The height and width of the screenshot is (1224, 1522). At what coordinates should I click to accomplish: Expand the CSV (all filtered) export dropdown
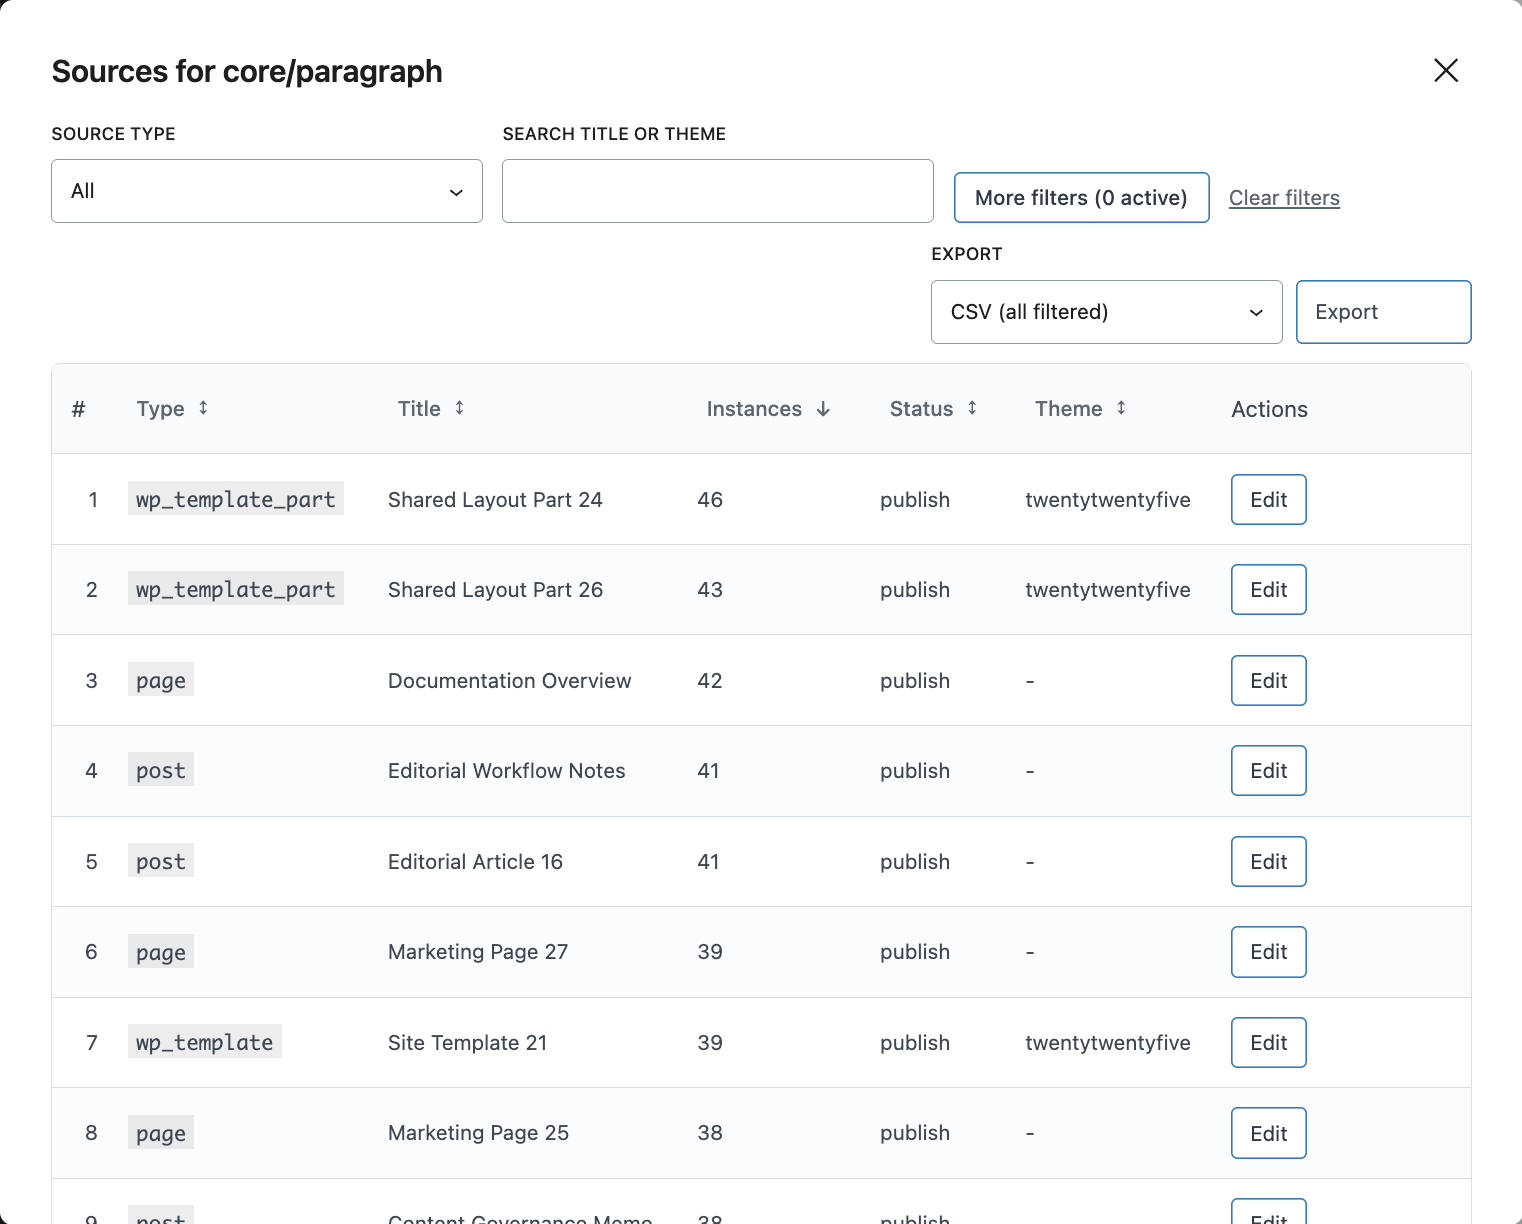pyautogui.click(x=1106, y=312)
